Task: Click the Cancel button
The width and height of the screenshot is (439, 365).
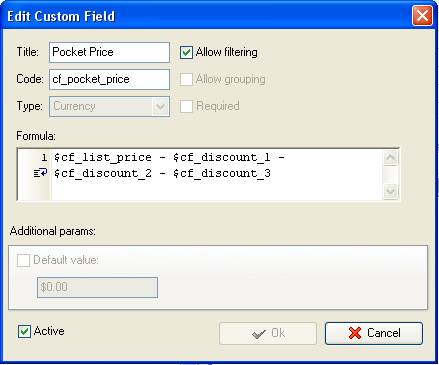Action: [374, 333]
